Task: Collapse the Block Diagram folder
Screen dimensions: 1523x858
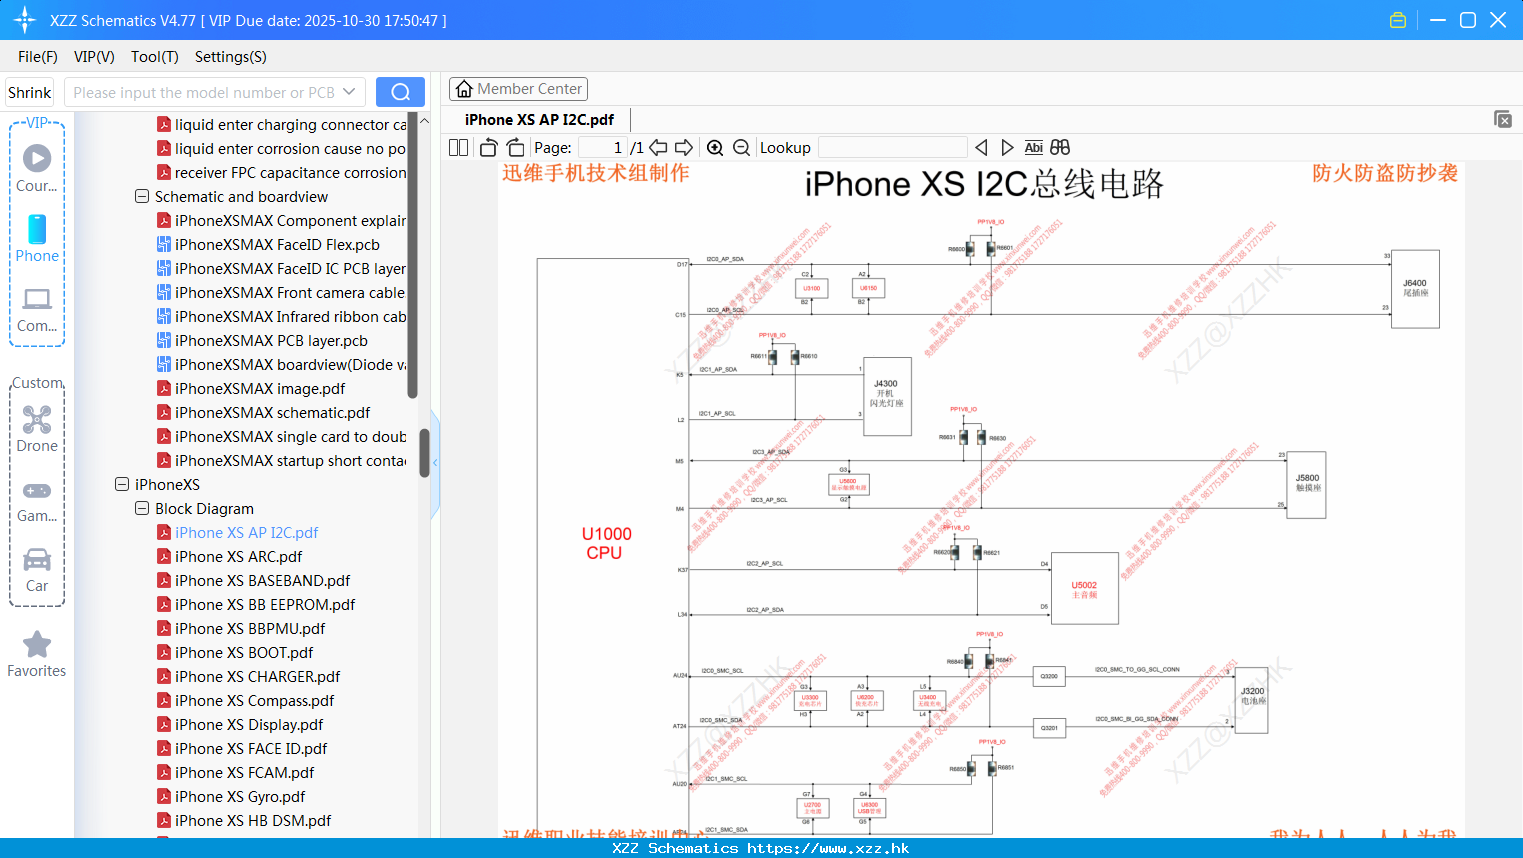Action: [142, 509]
